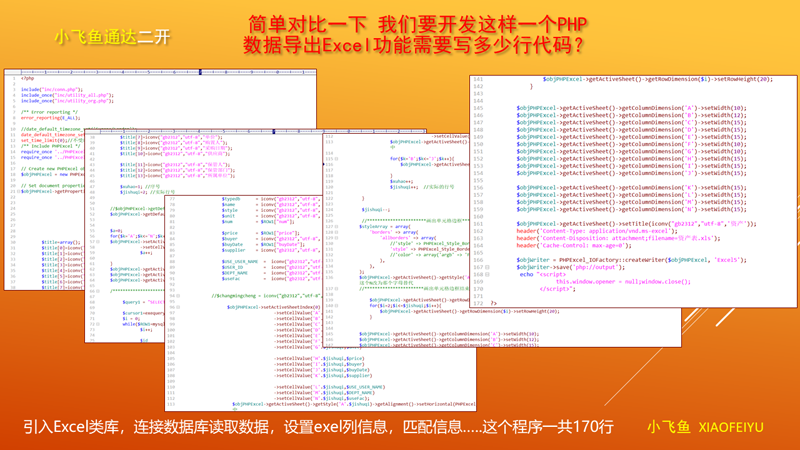This screenshot has width=800, height=450.
Task: Click '$xuhao=1; //序号' line
Action: coord(140,187)
